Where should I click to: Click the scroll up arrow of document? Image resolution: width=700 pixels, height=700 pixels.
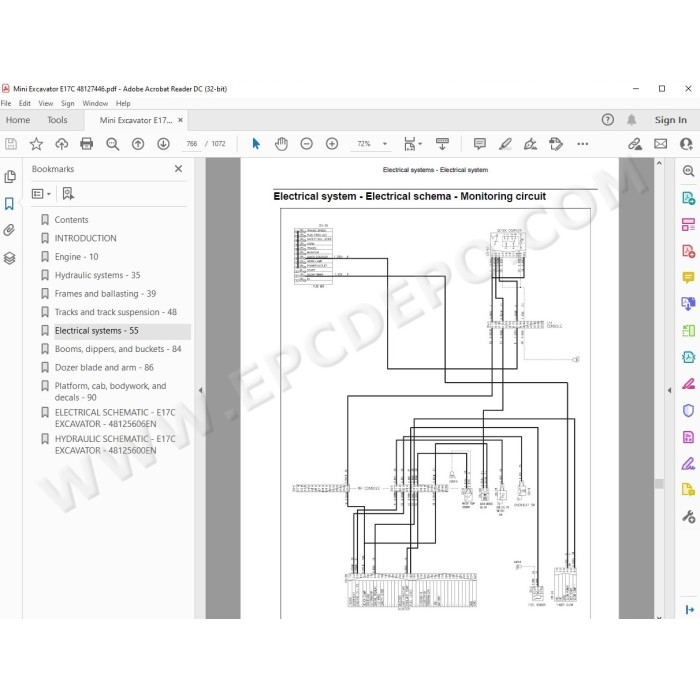point(659,163)
